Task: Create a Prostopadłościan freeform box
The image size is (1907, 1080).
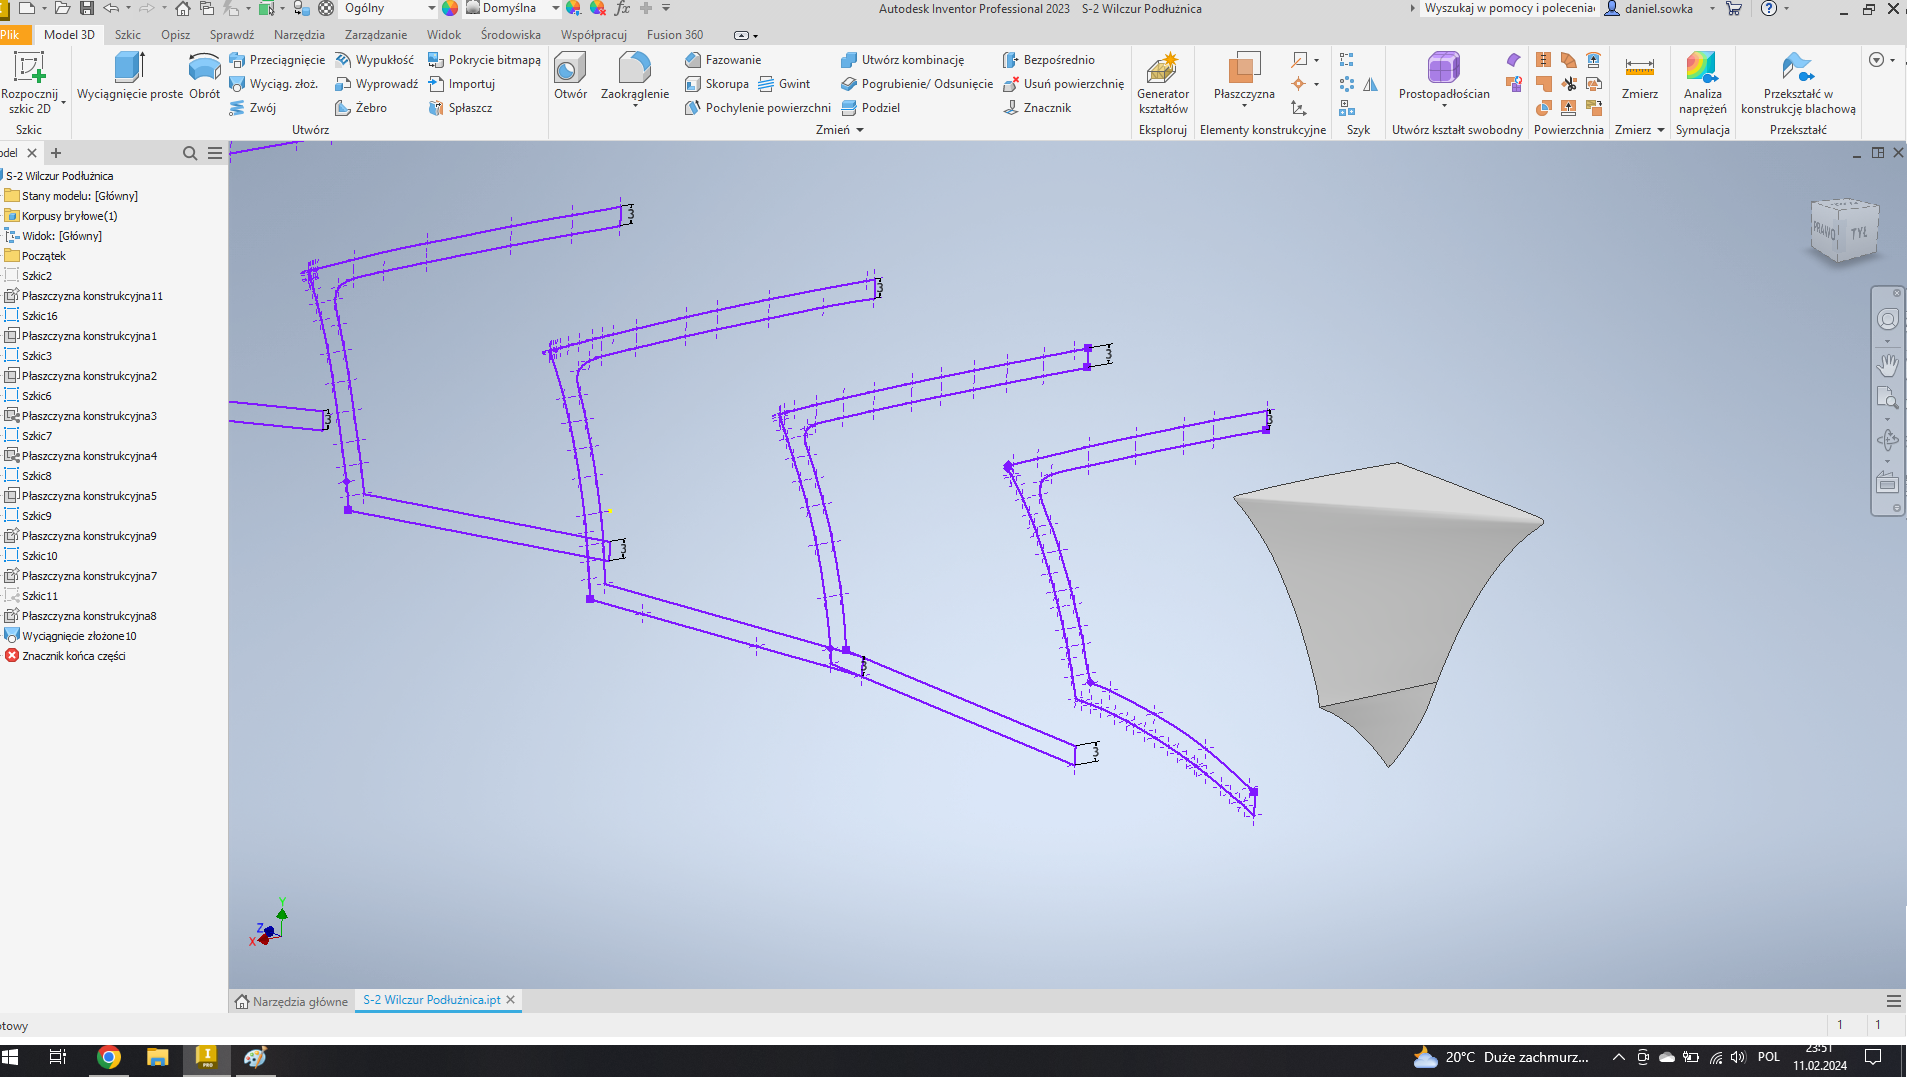Action: click(1444, 75)
